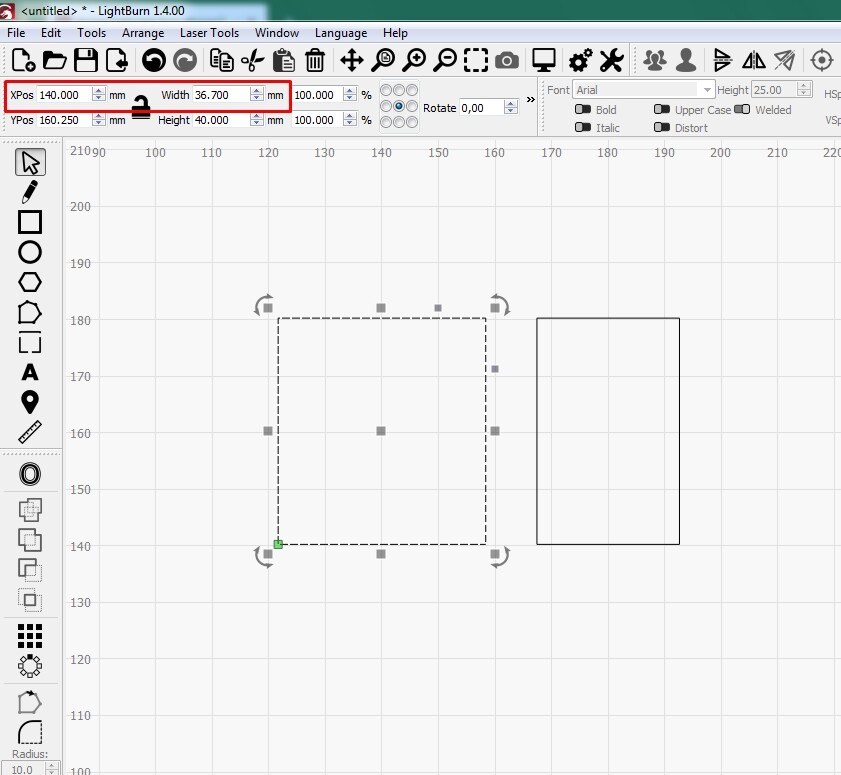Select the Measure tool
This screenshot has width=841, height=775.
(x=30, y=432)
